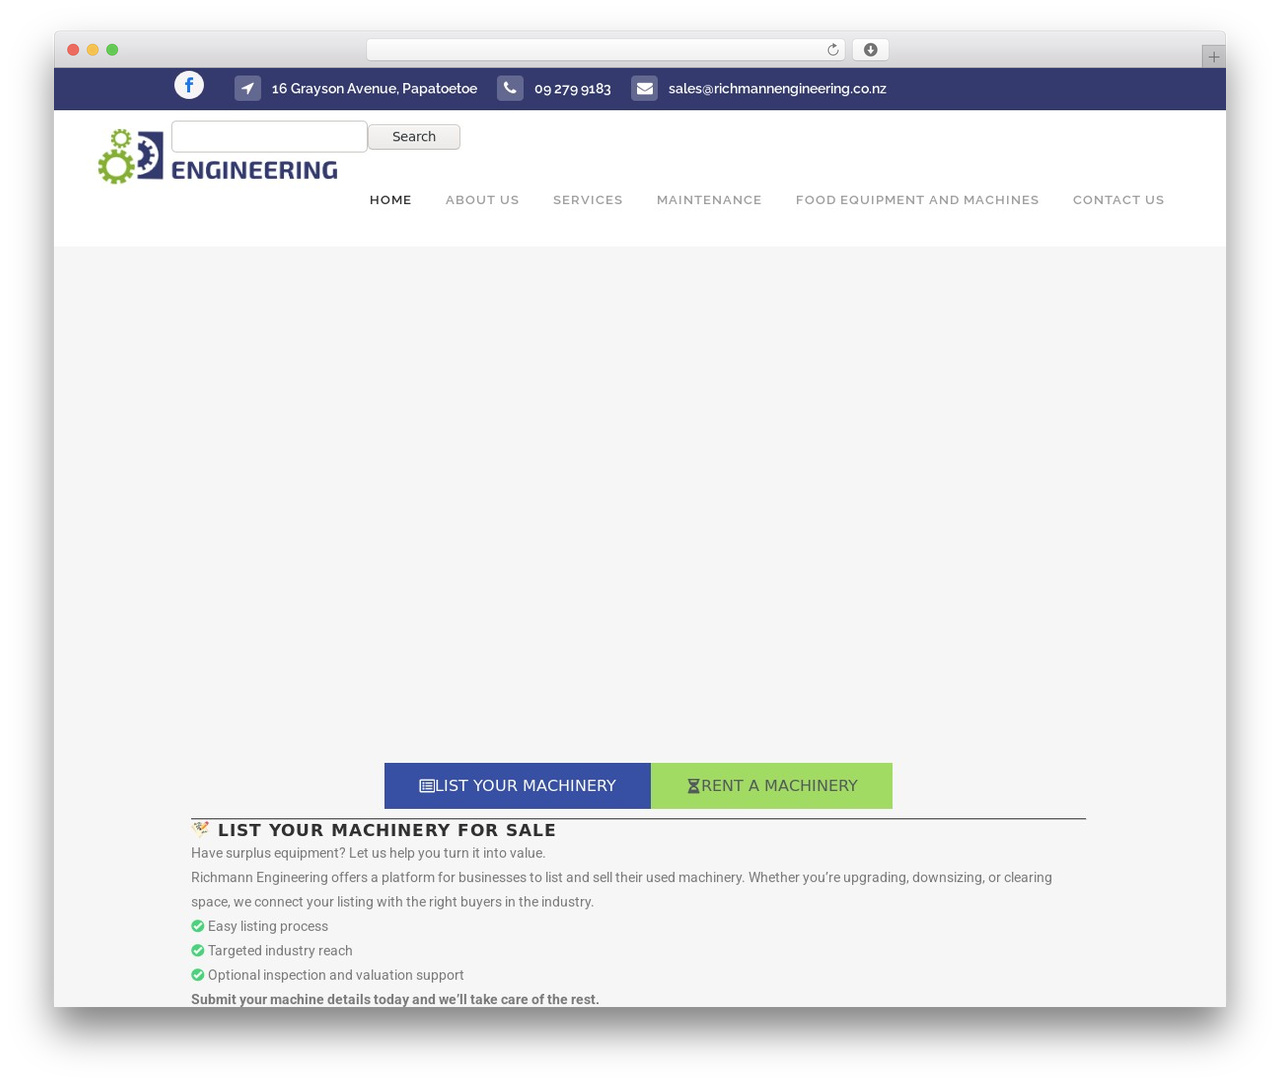Open the Facebook page icon
The height and width of the screenshot is (1084, 1280).
click(x=189, y=85)
